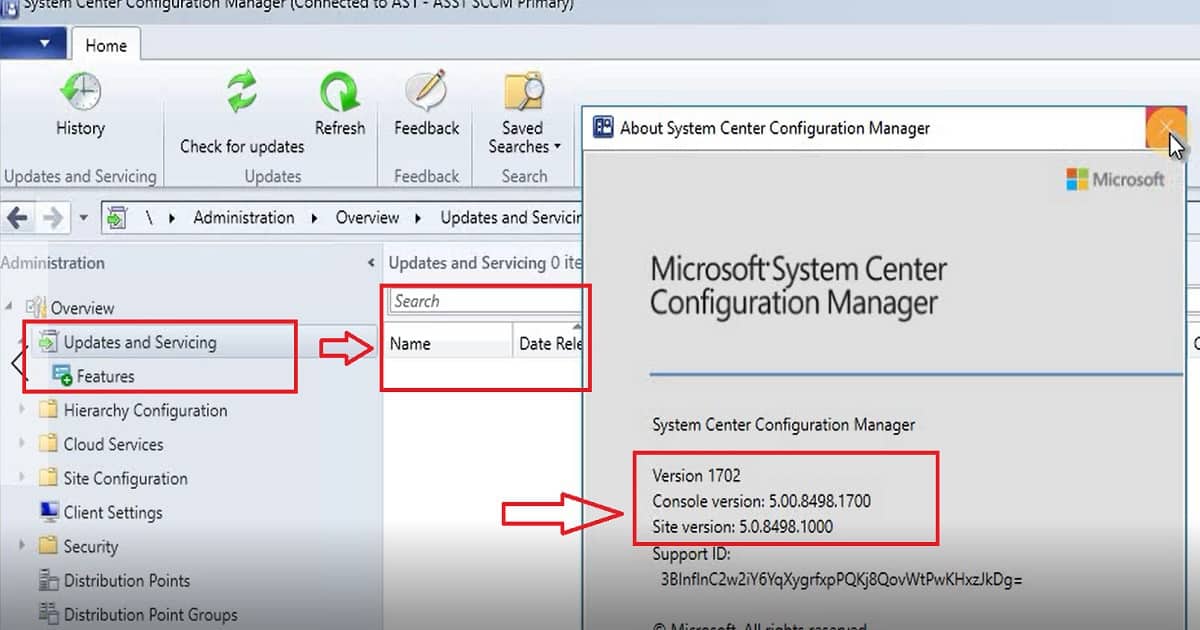Click the About dialog title icon
Viewport: 1200px width, 630px height.
tap(603, 127)
